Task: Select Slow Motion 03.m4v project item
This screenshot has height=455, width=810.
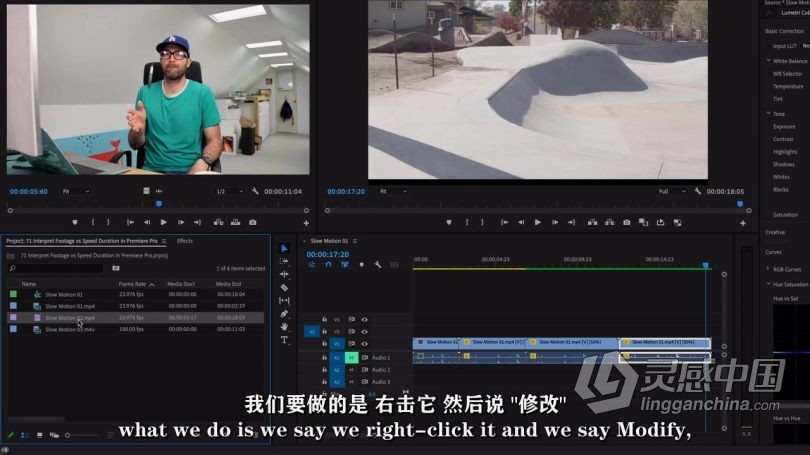Action: [70, 330]
